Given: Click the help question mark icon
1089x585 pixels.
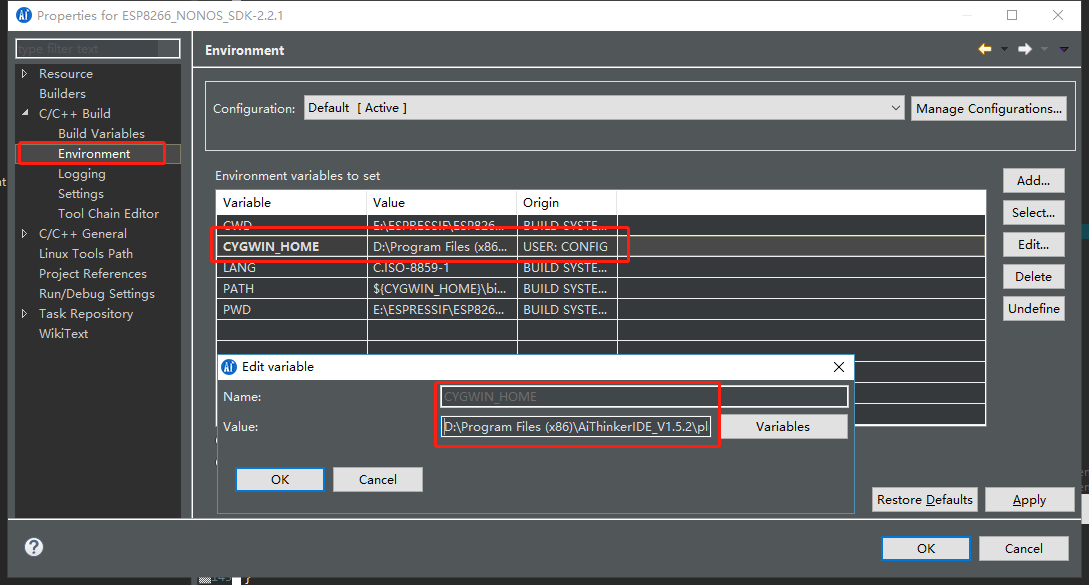Looking at the screenshot, I should pyautogui.click(x=33, y=547).
